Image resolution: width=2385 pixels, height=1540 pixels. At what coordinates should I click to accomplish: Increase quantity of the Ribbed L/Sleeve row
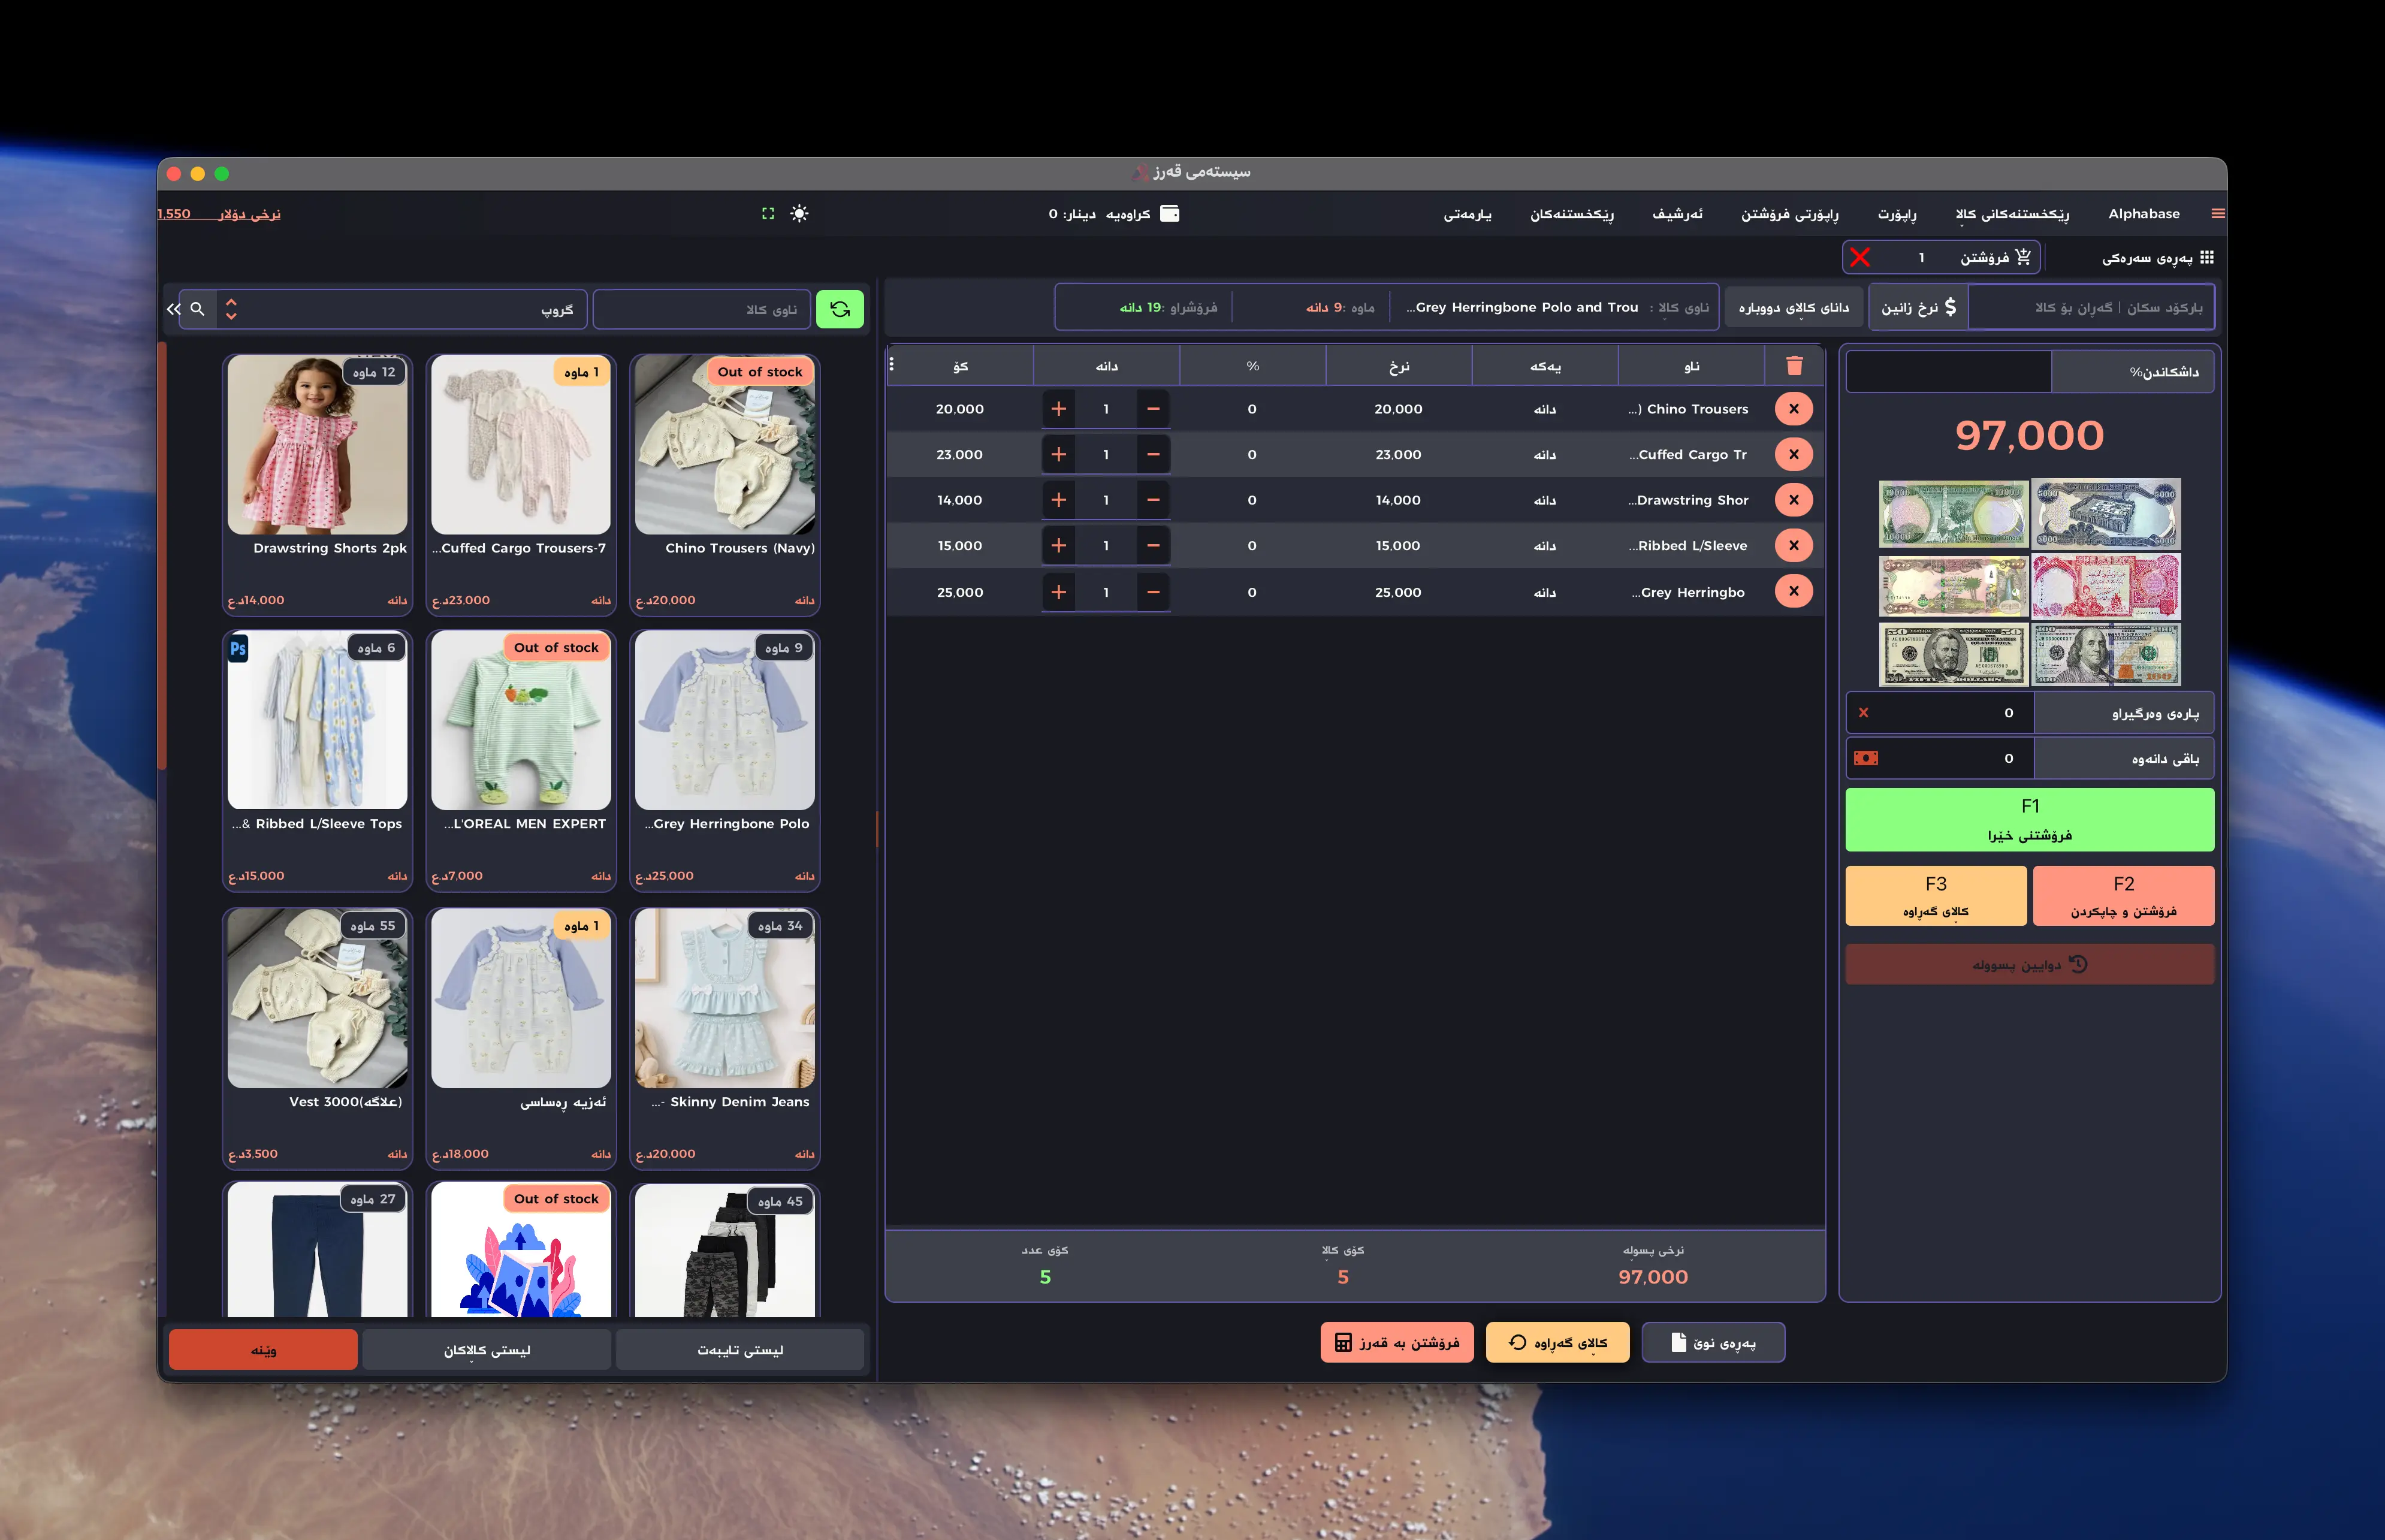pos(1058,546)
